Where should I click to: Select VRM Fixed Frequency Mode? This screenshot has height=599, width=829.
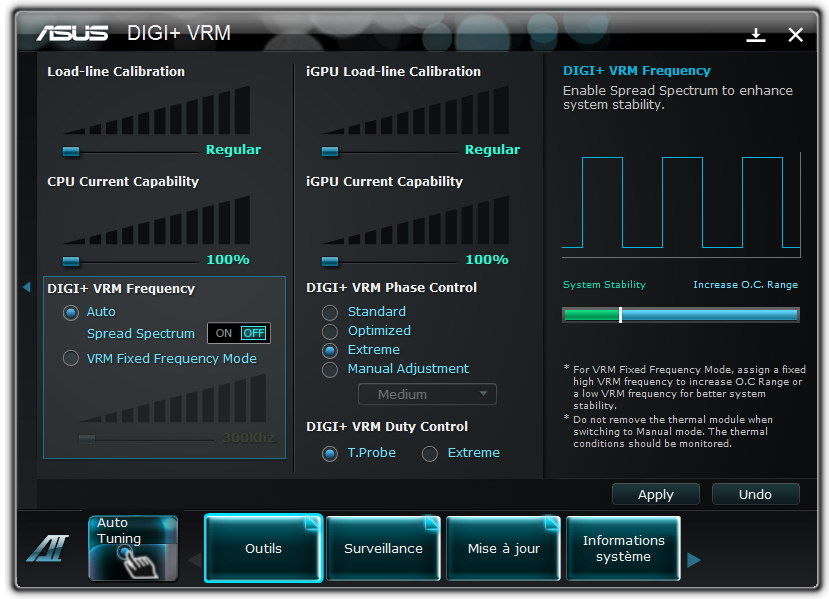click(71, 358)
